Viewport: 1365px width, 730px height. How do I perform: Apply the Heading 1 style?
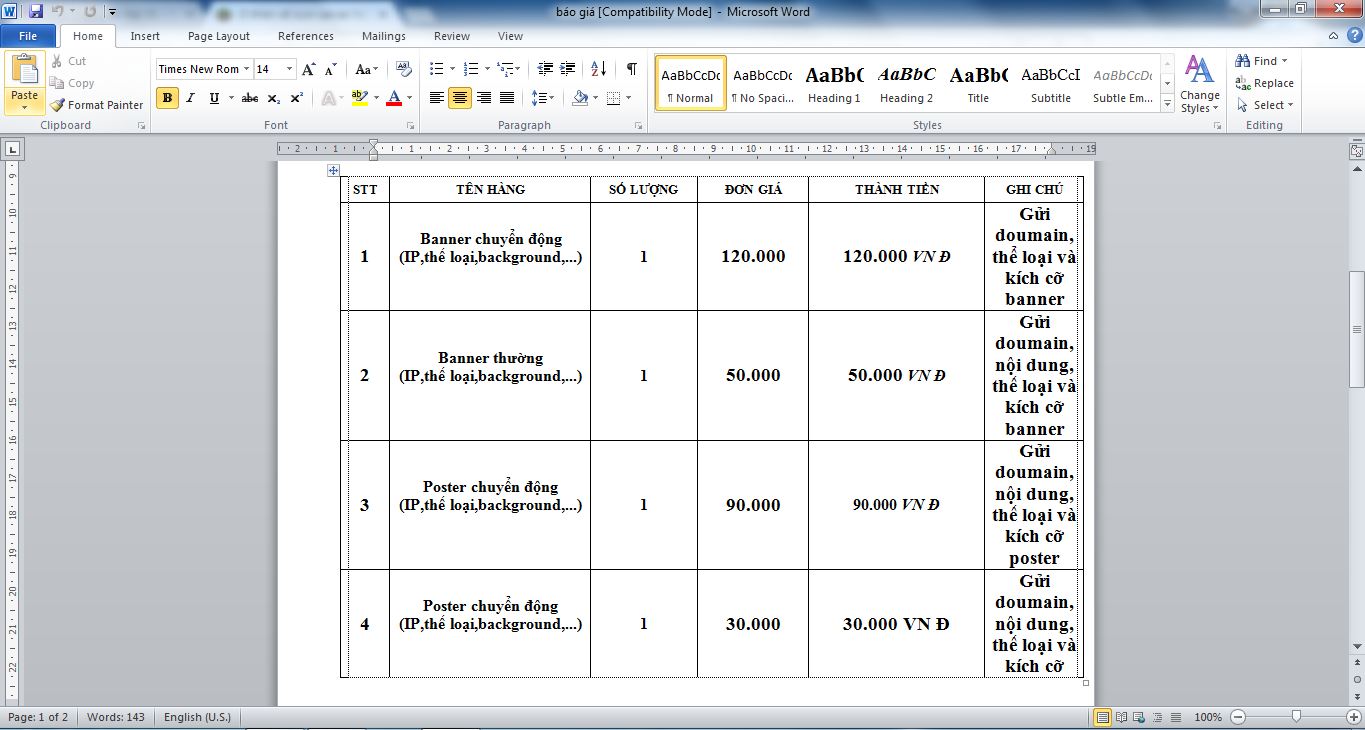834,82
